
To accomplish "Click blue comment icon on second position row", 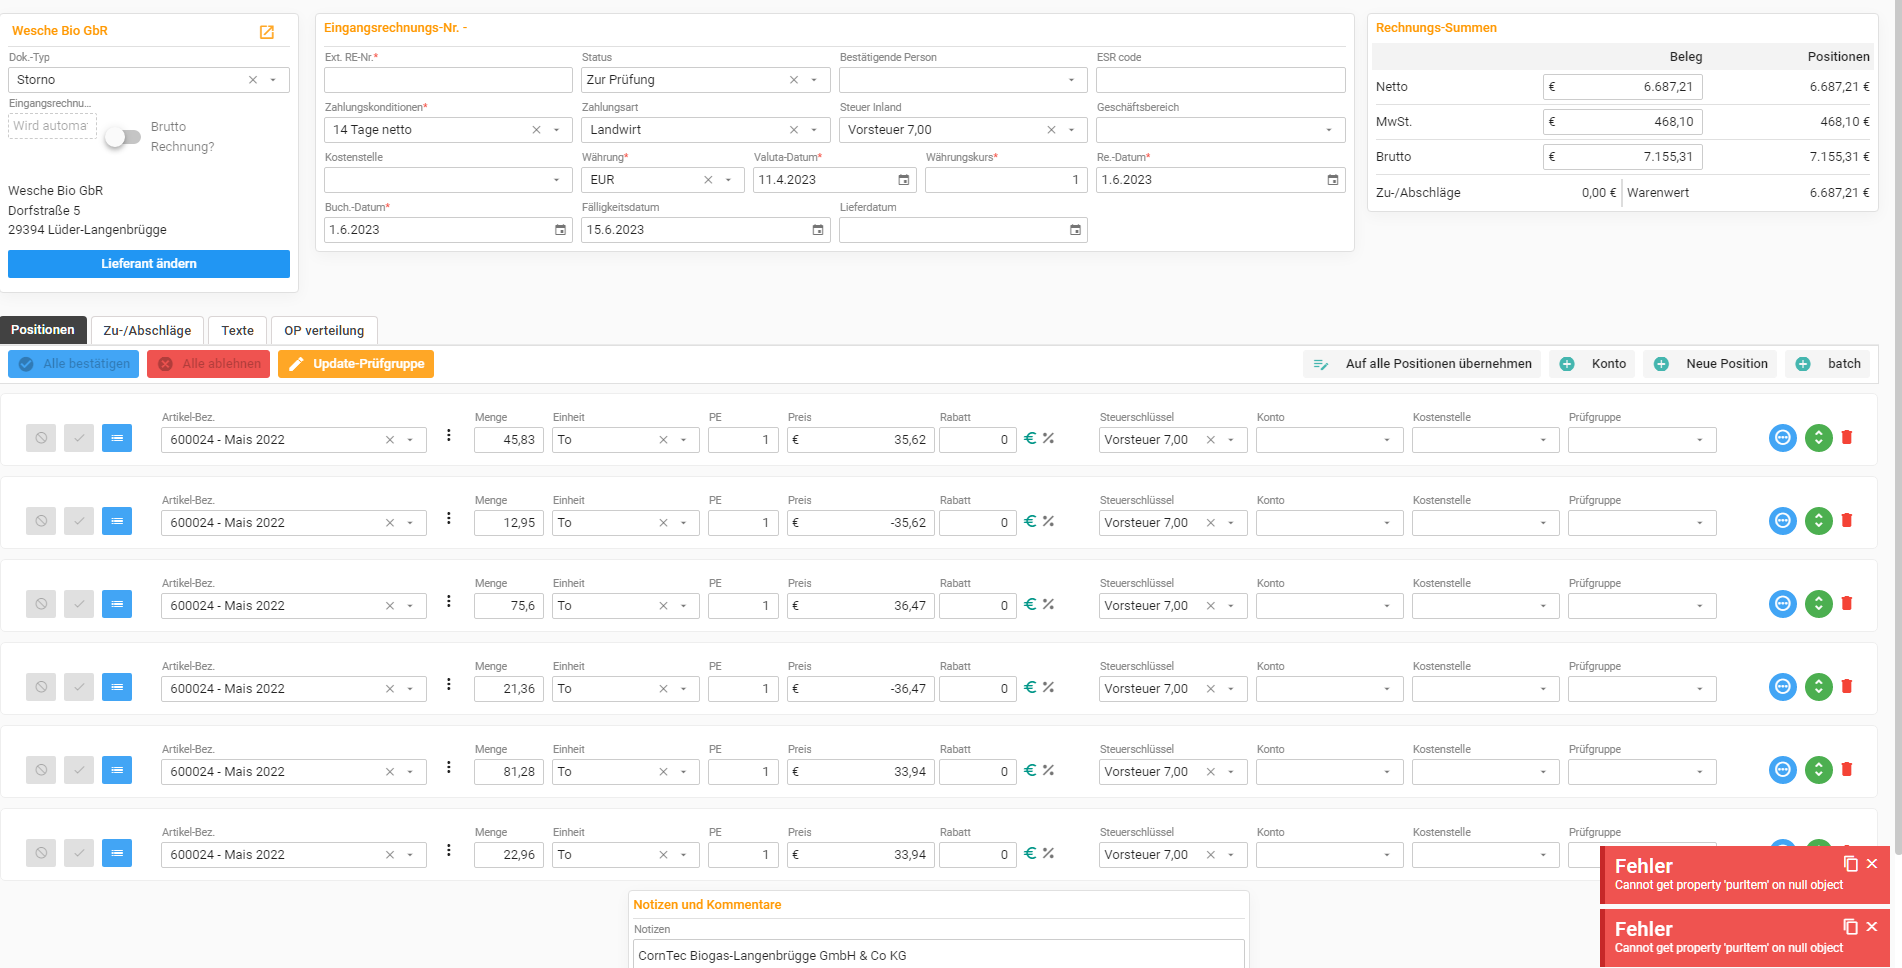I will point(1782,521).
